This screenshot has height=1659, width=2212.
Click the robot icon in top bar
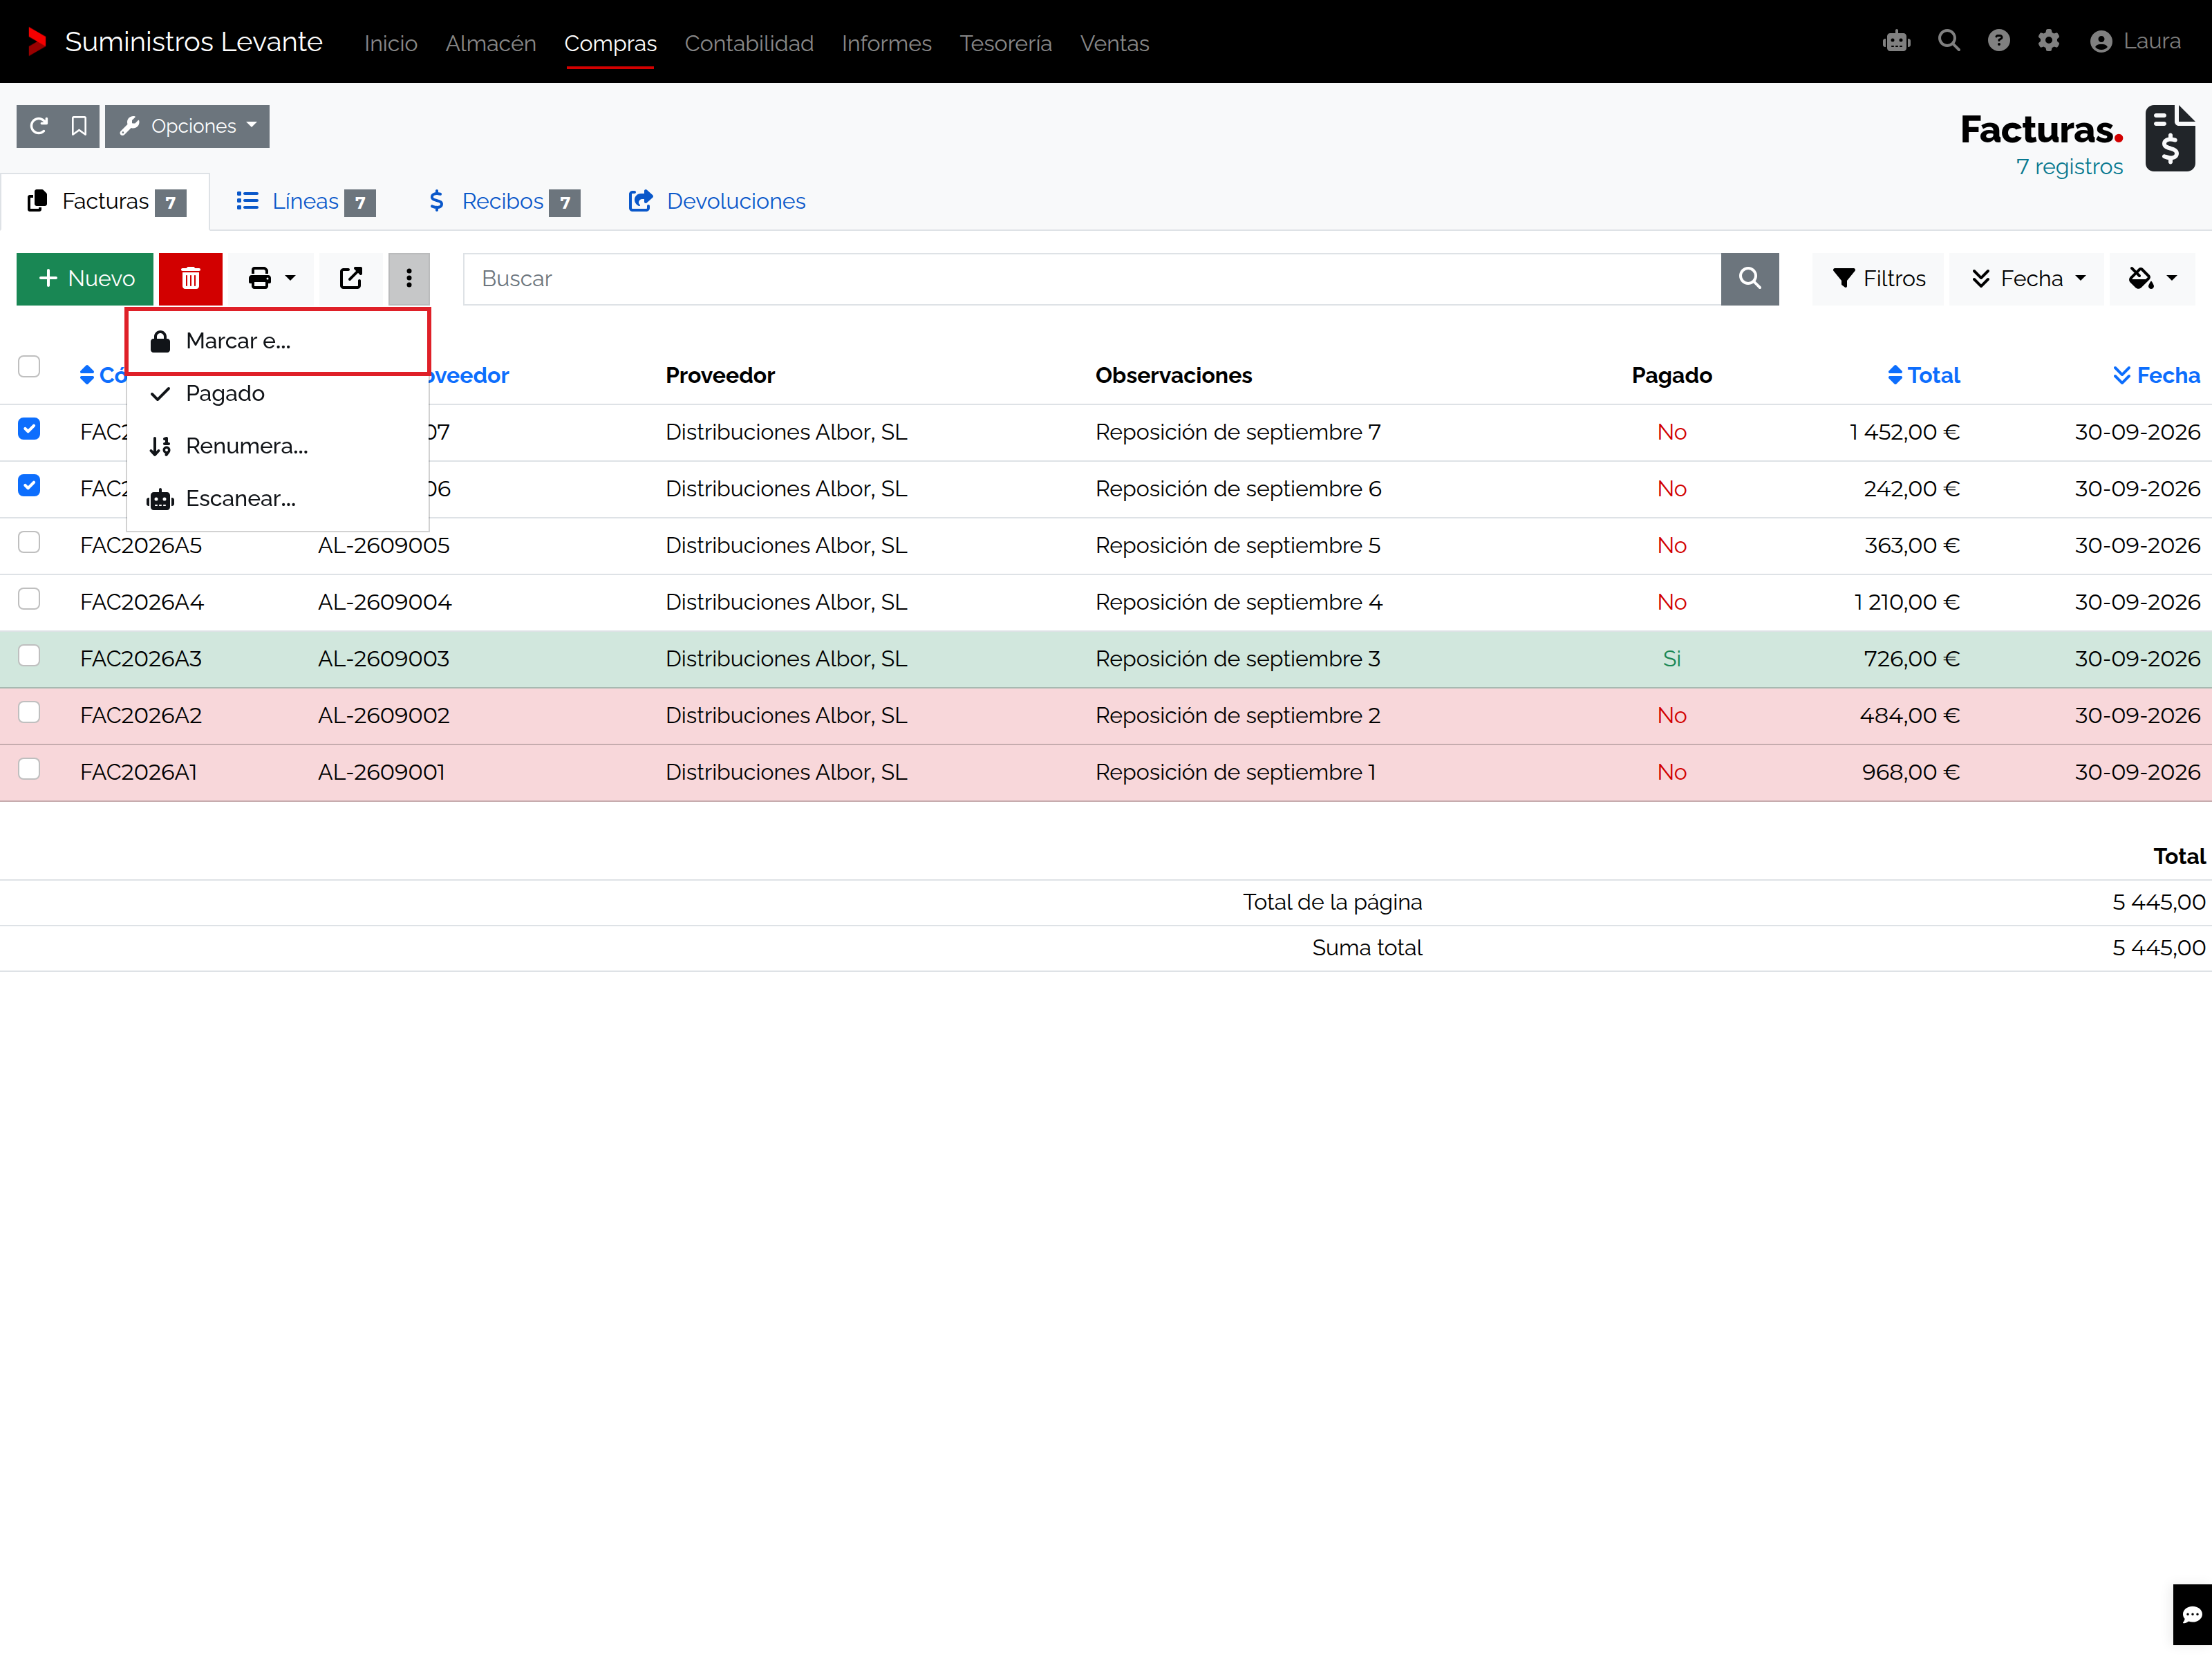coord(1896,41)
